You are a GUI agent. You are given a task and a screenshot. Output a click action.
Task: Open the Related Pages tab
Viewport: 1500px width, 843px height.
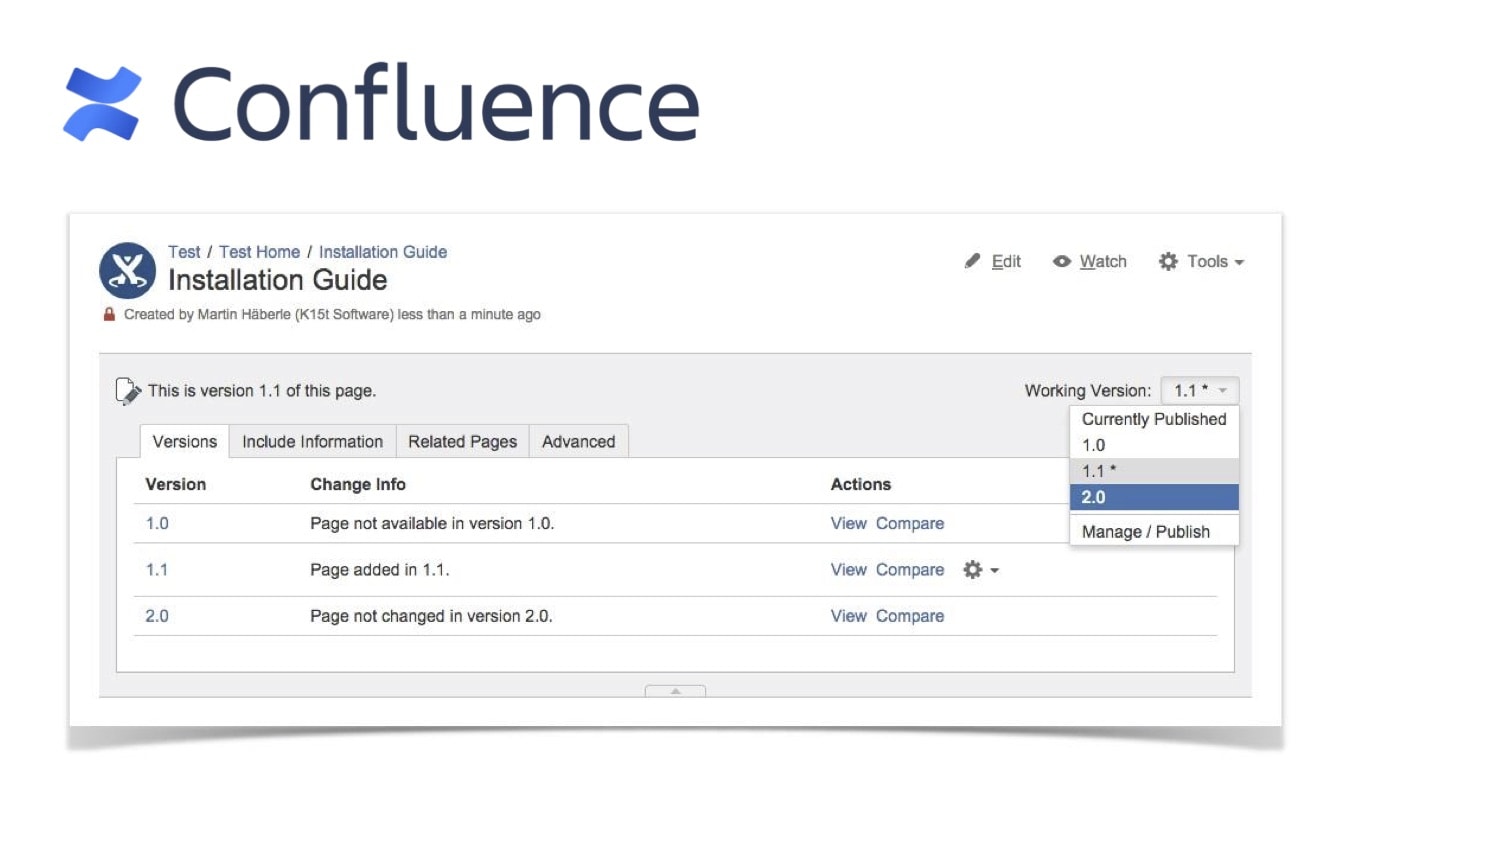pos(462,441)
